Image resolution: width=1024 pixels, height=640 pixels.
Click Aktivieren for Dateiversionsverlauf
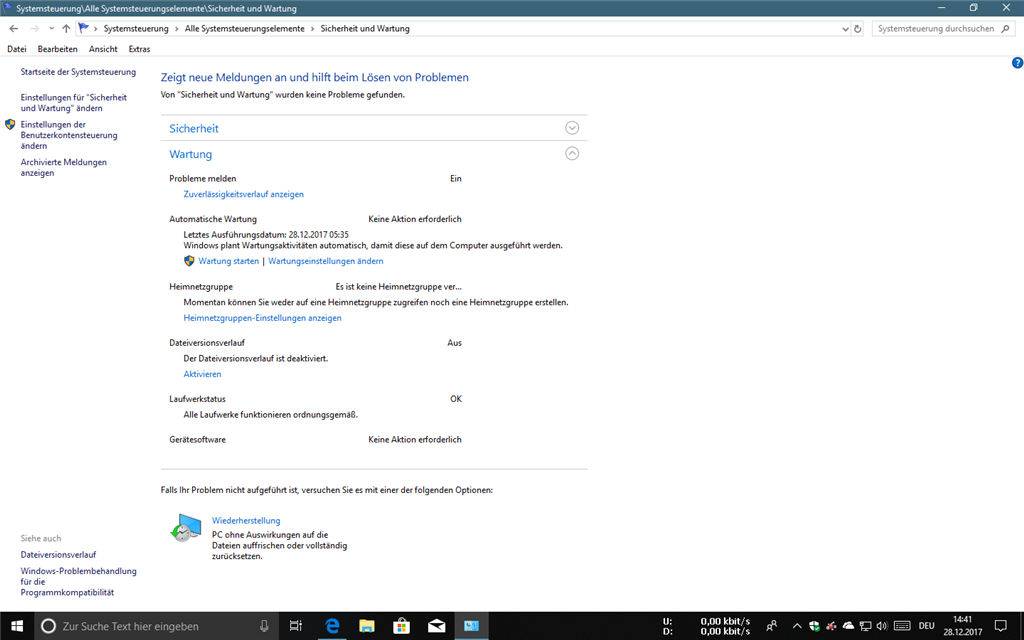click(202, 374)
